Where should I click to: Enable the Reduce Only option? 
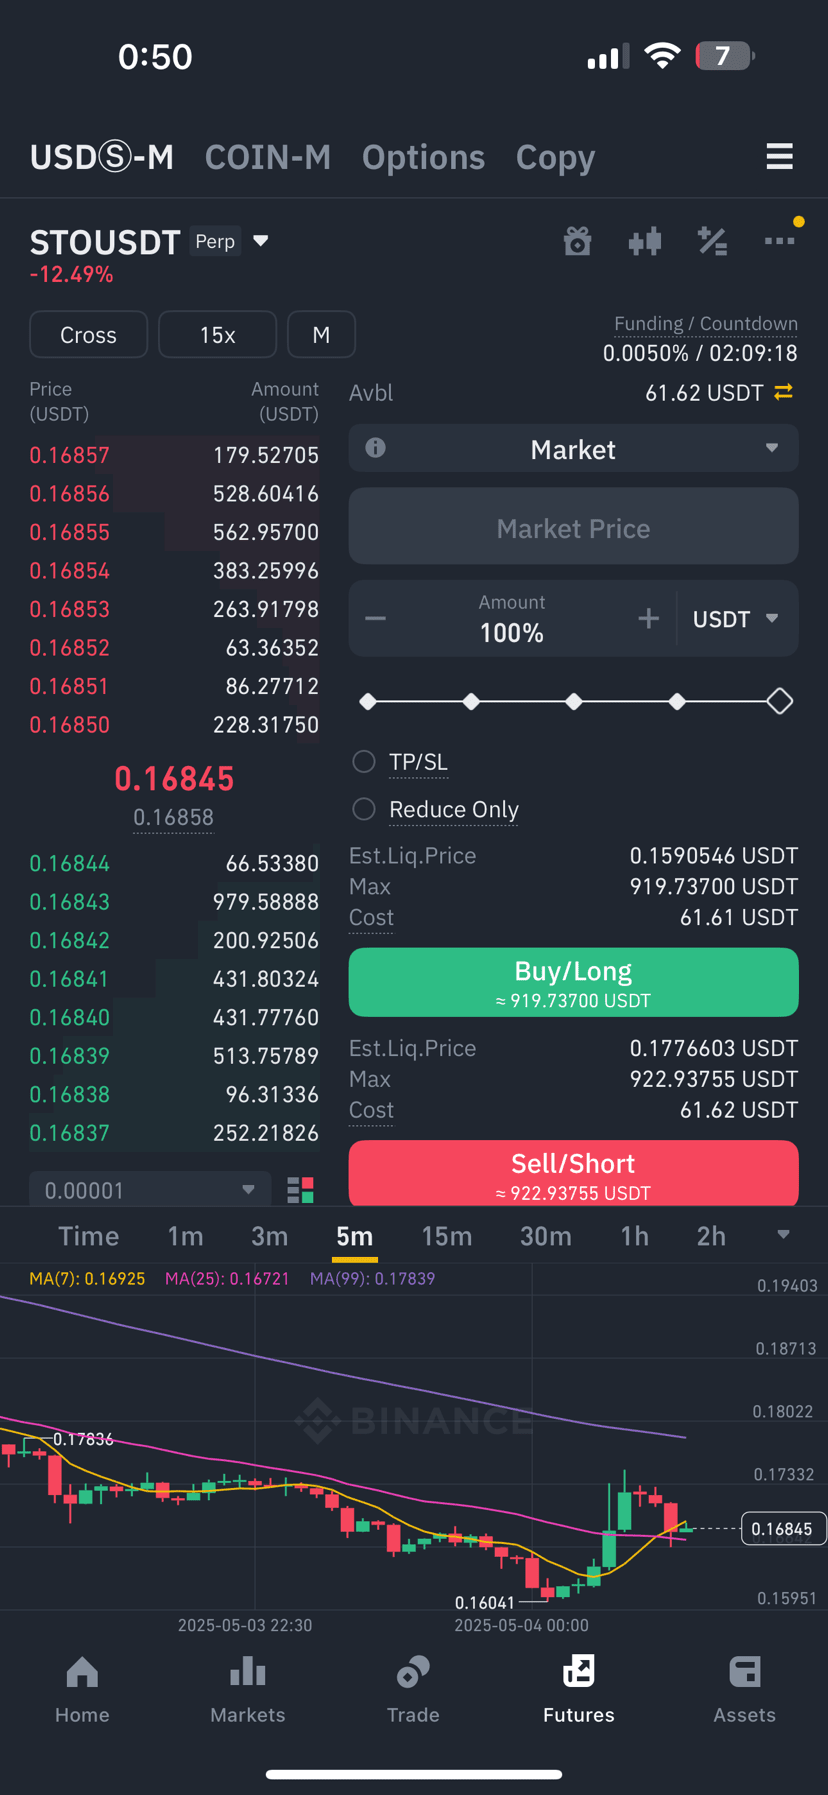(x=364, y=809)
